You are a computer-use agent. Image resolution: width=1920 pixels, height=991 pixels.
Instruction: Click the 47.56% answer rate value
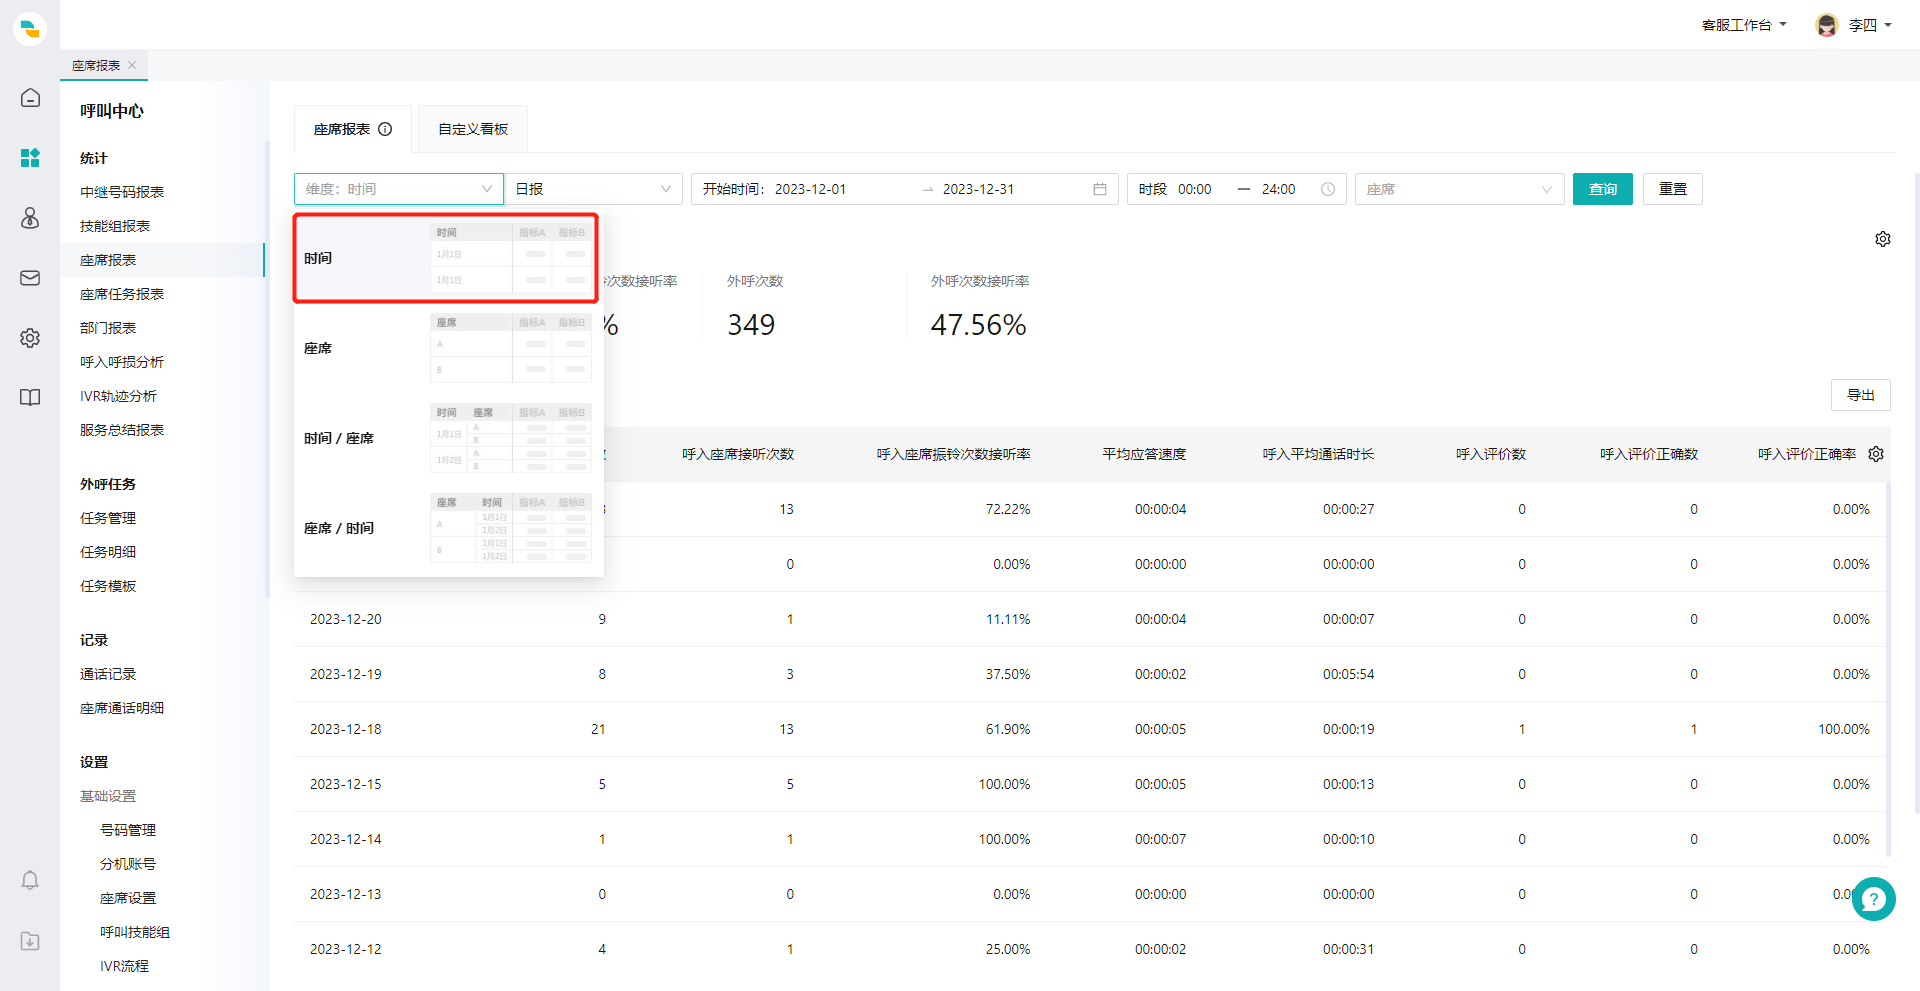[978, 325]
